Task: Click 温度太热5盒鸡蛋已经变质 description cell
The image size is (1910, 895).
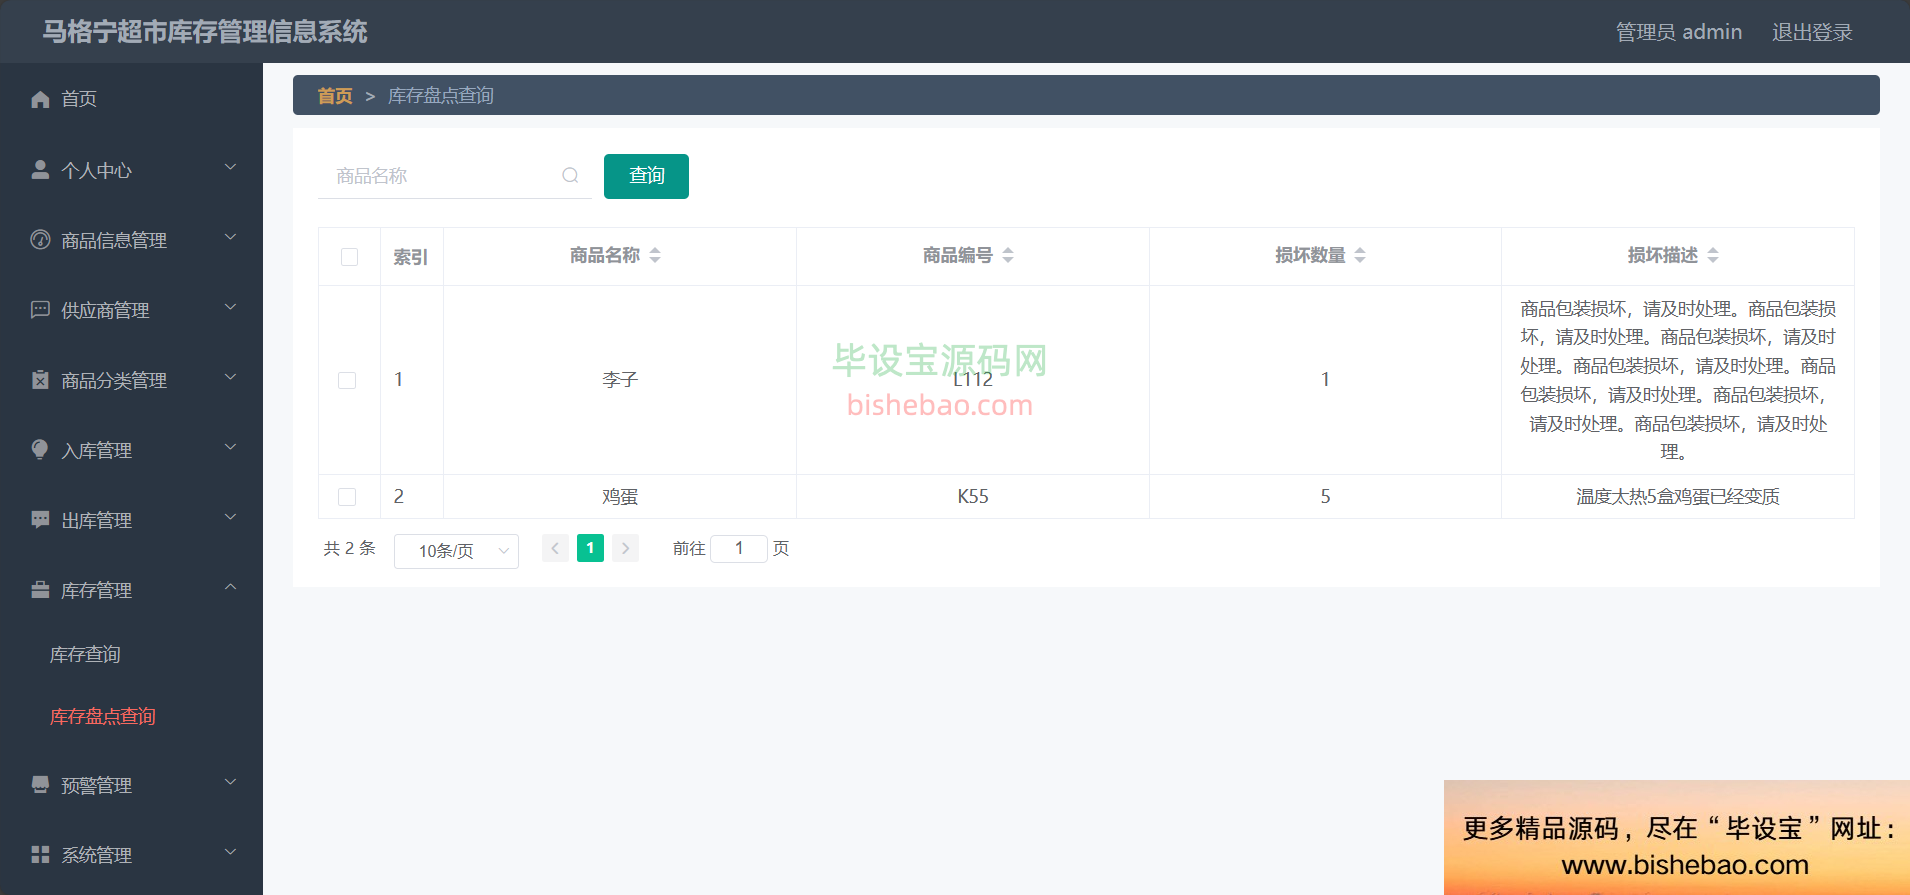Action: (x=1678, y=496)
